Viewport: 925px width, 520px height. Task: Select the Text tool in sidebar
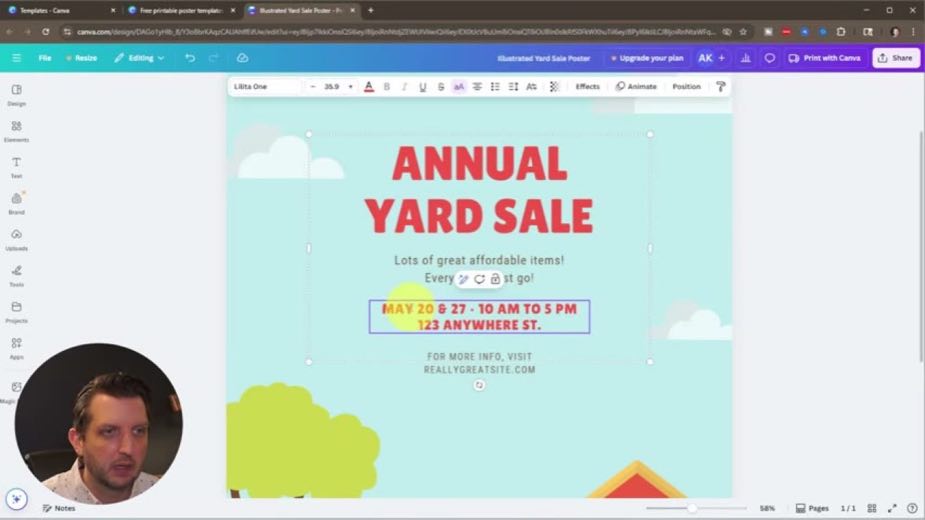click(17, 168)
